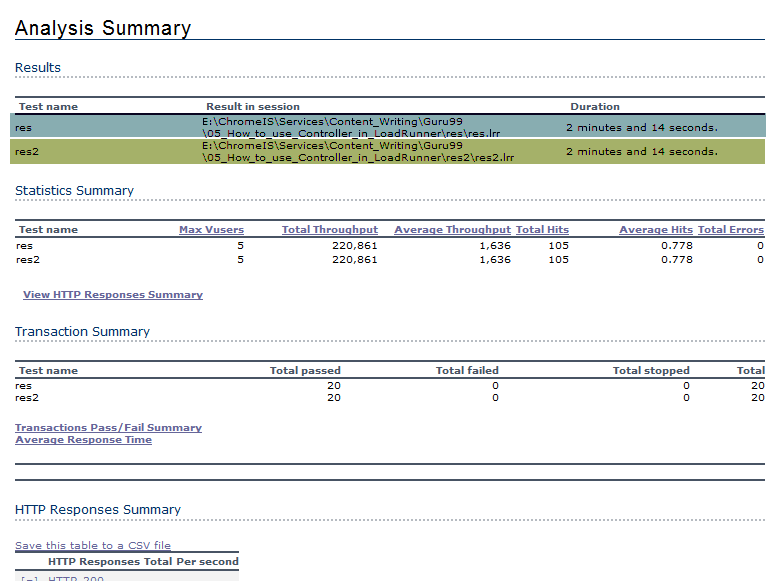
Task: Open the Total Throughput column link
Action: click(x=329, y=230)
